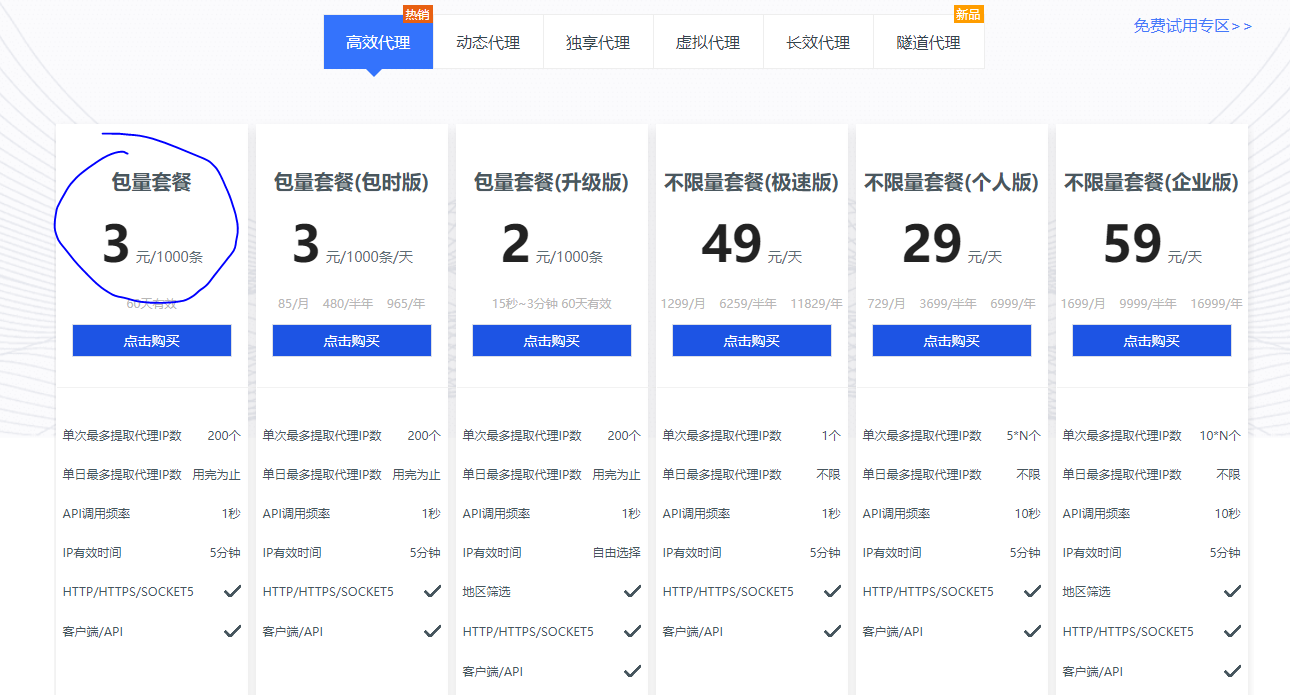
Task: Click the 49 元/天 price
Action: tap(752, 245)
